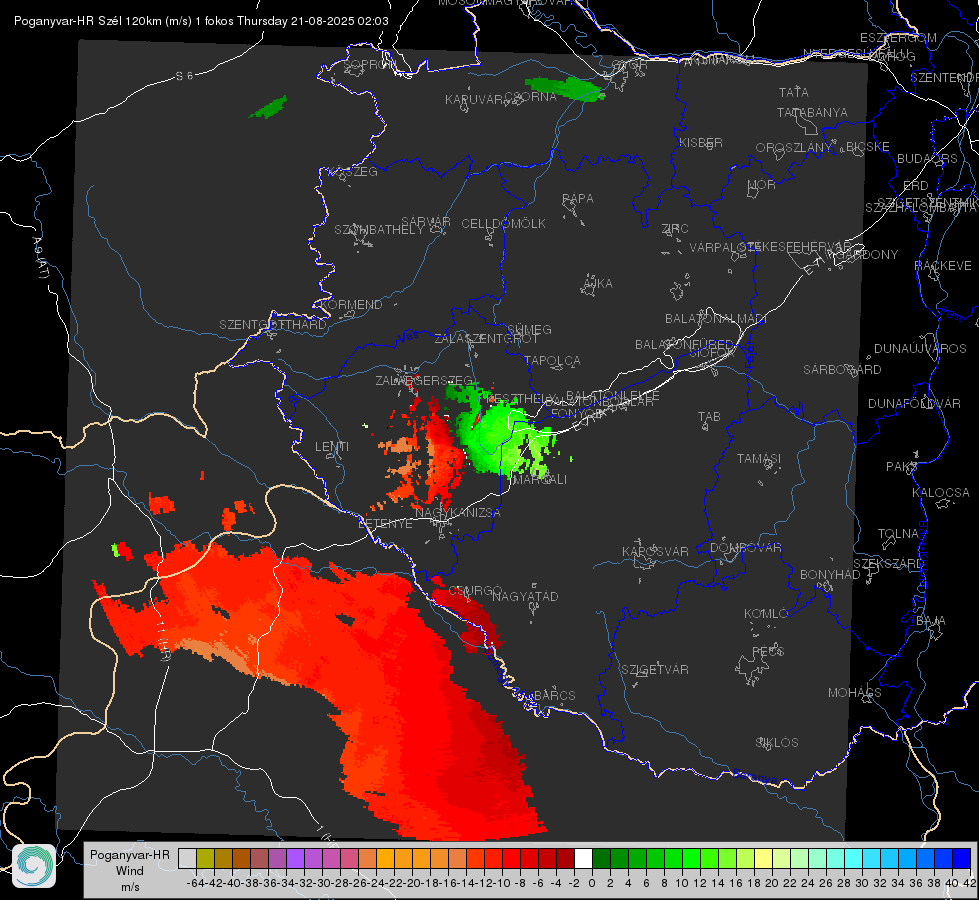Click the MOHÁCS city label
The height and width of the screenshot is (900, 979).
tap(855, 693)
